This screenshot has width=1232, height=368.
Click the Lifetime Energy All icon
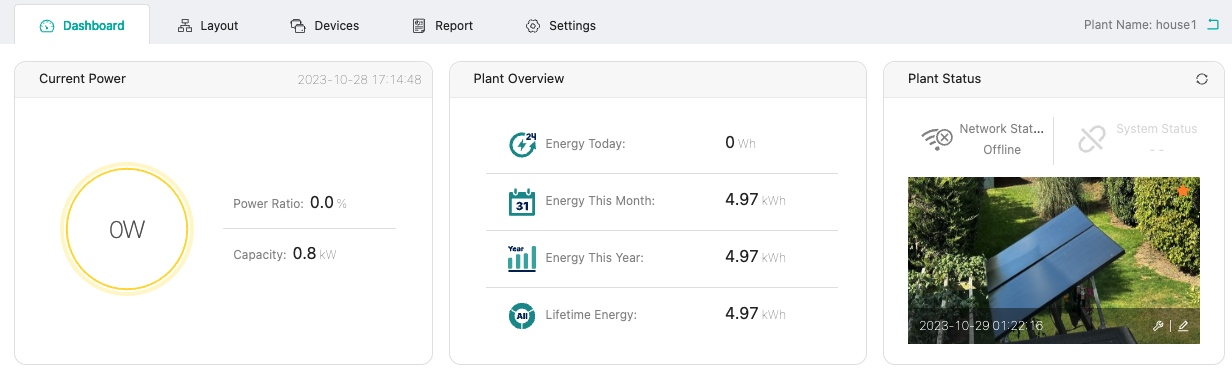[x=522, y=315]
